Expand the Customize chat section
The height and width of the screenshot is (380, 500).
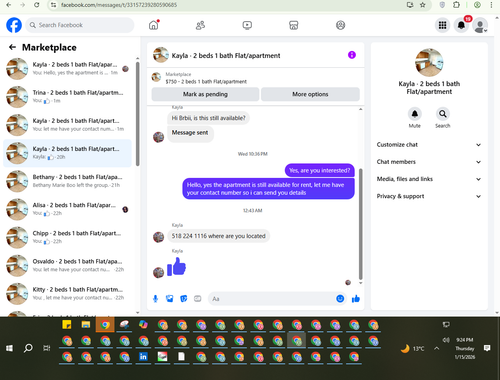click(x=429, y=145)
